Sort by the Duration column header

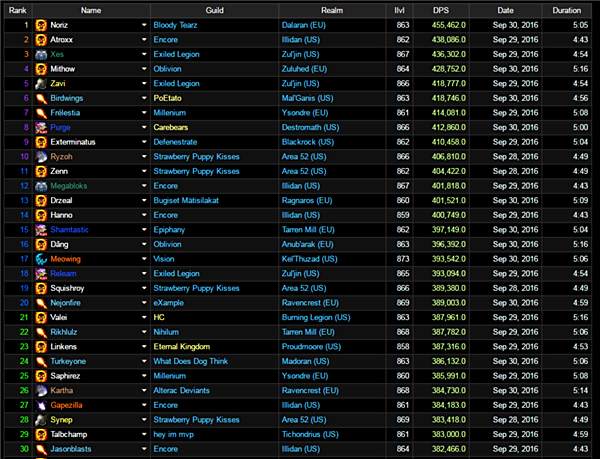point(567,10)
